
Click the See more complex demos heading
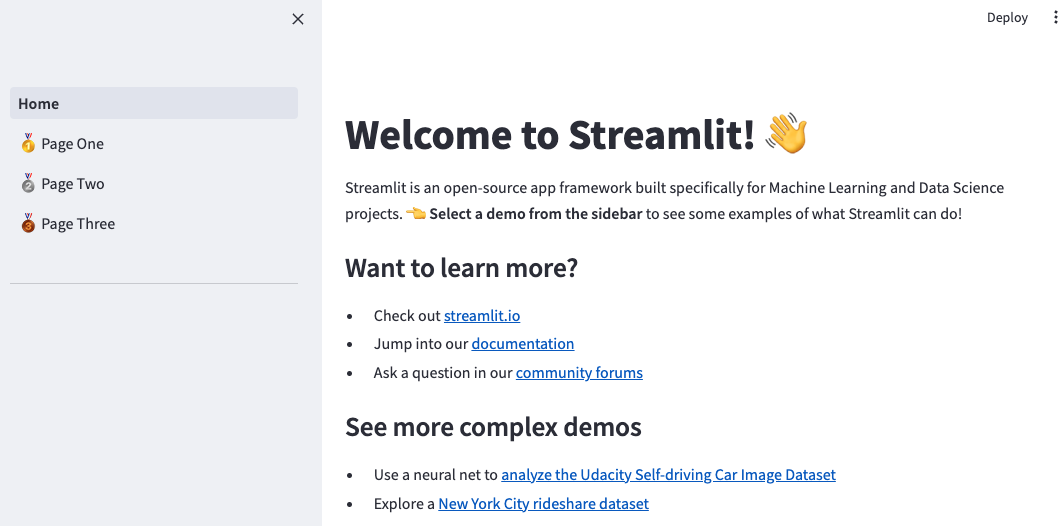click(493, 427)
